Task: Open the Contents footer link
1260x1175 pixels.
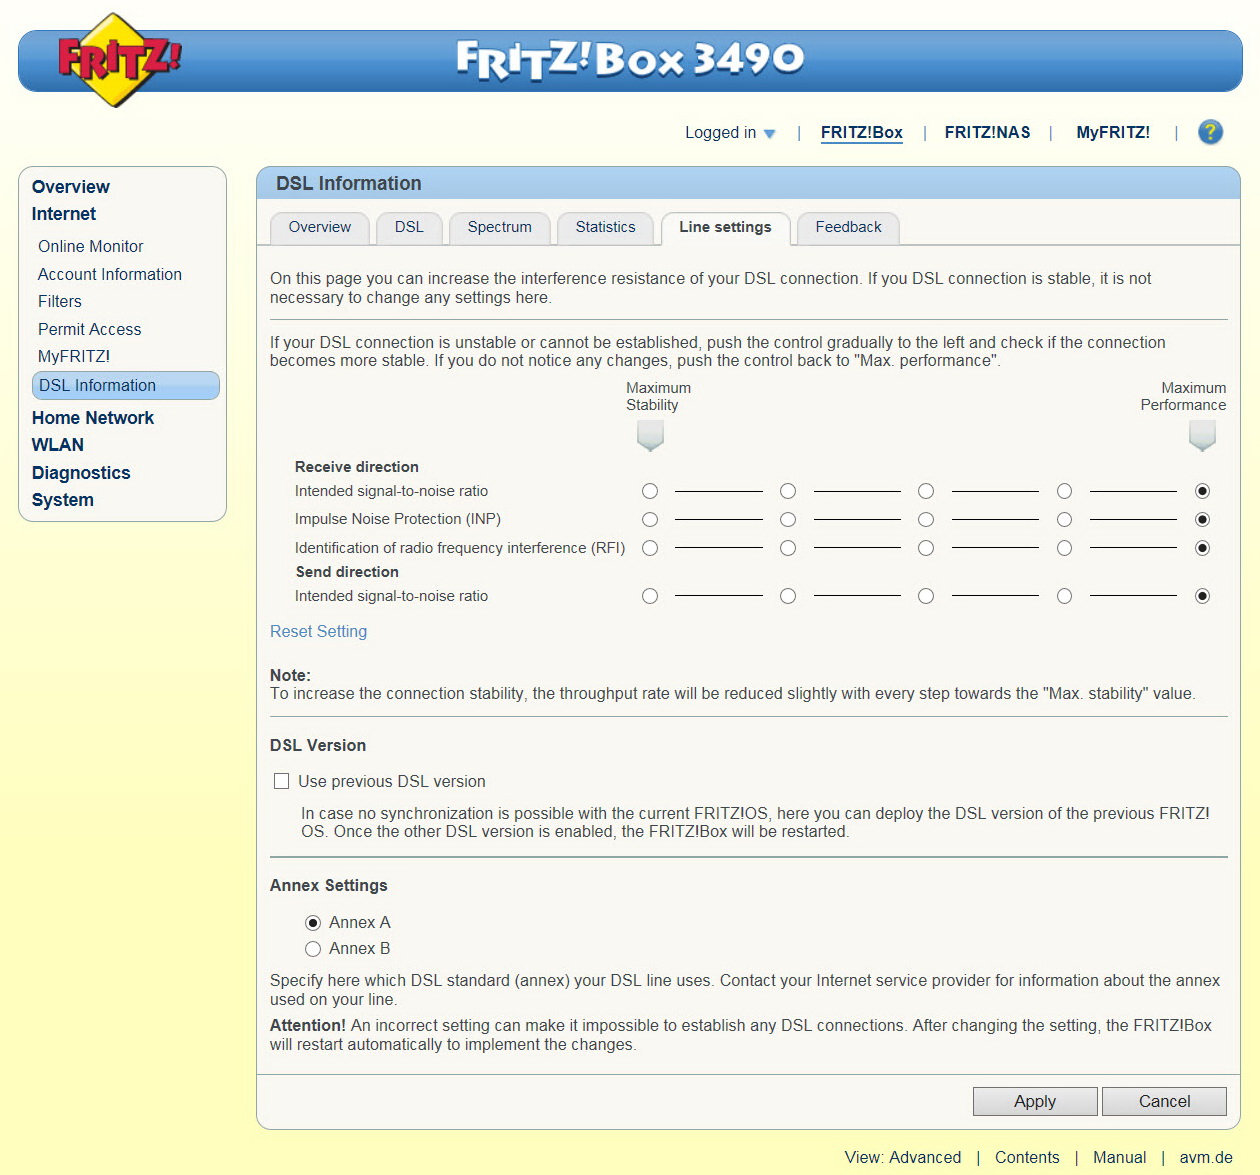Action: [x=1027, y=1157]
